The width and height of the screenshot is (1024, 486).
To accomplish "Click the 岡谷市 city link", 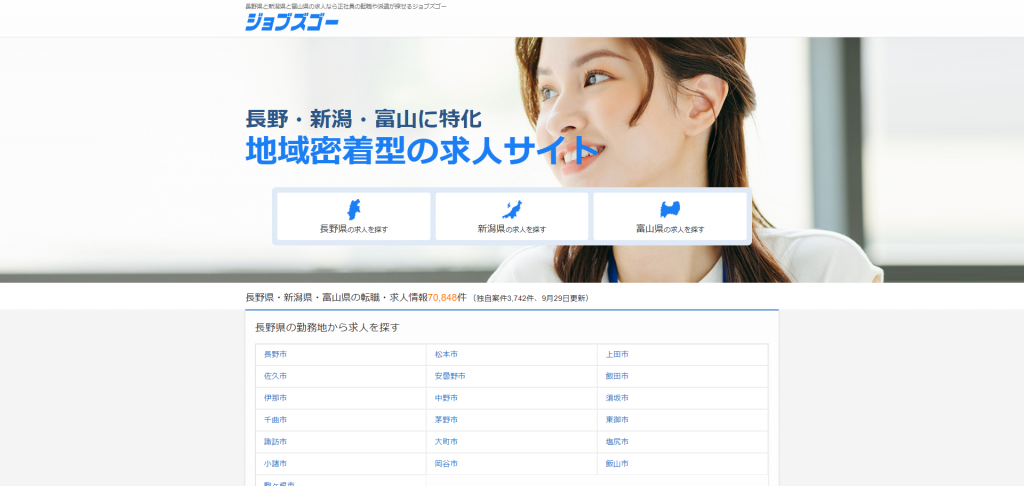I will click(x=446, y=464).
